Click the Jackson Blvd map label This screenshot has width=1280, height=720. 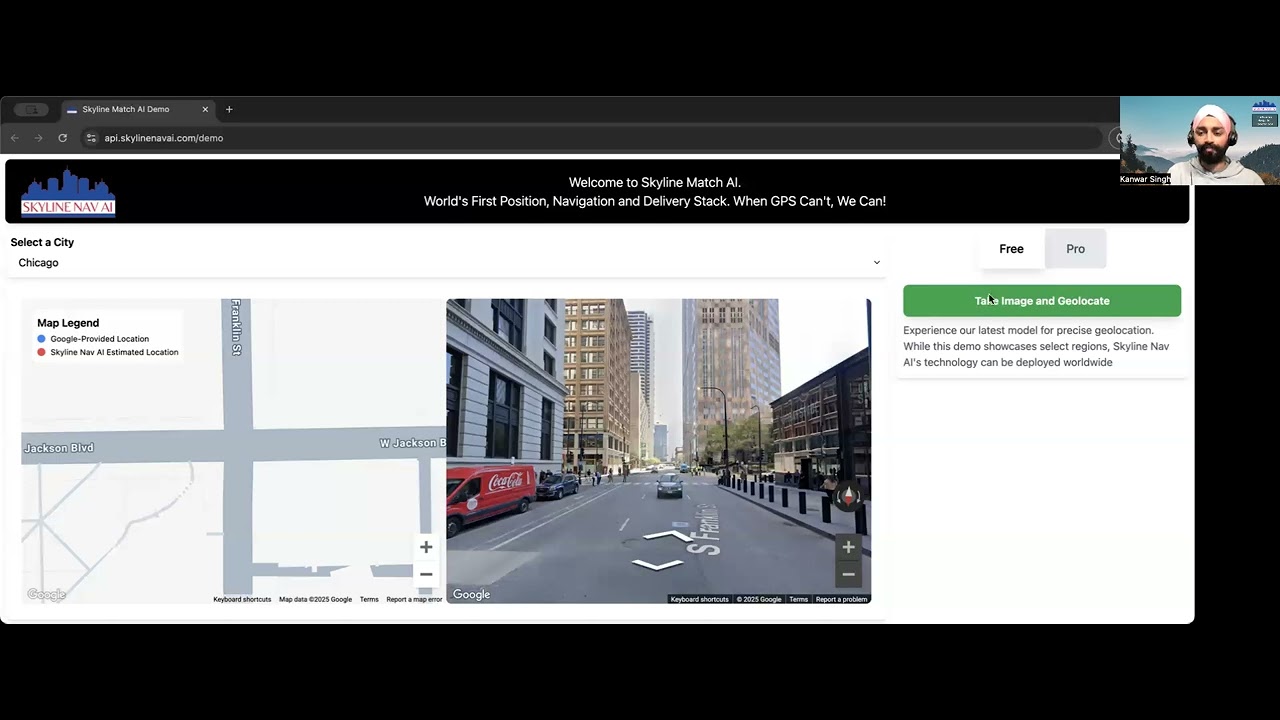coord(59,448)
